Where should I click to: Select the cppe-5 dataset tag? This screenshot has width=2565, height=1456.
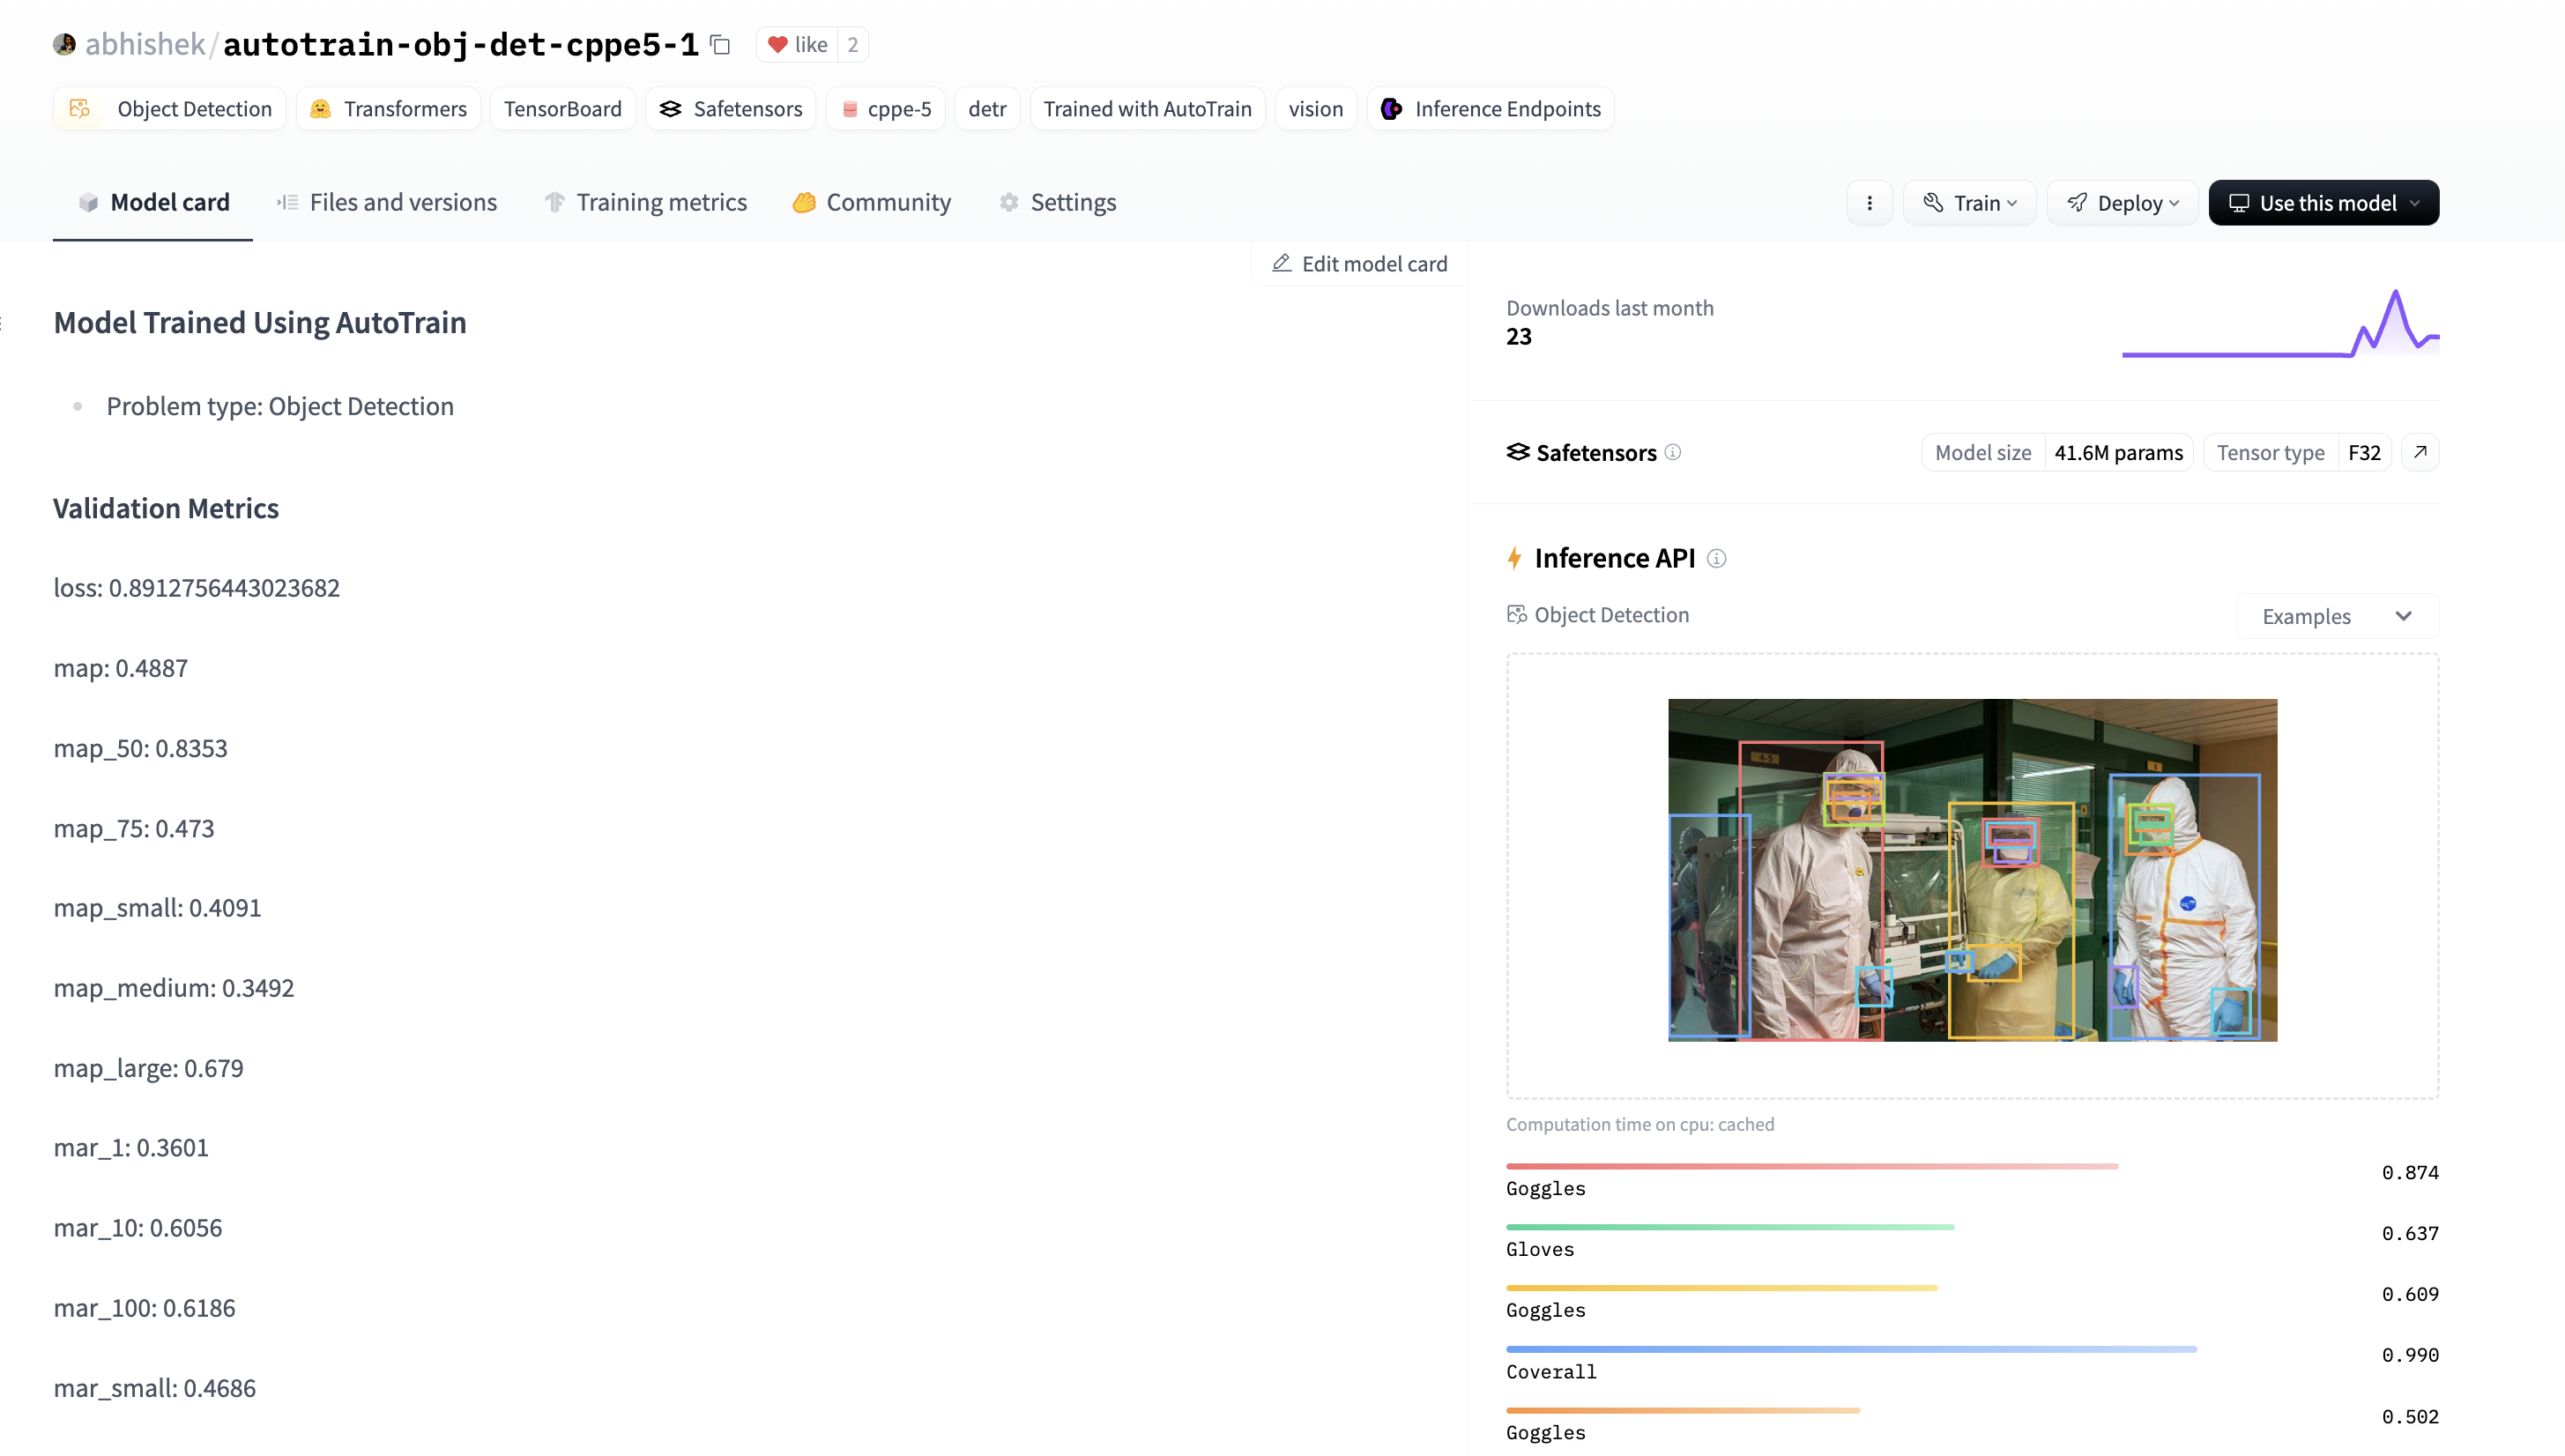[886, 109]
